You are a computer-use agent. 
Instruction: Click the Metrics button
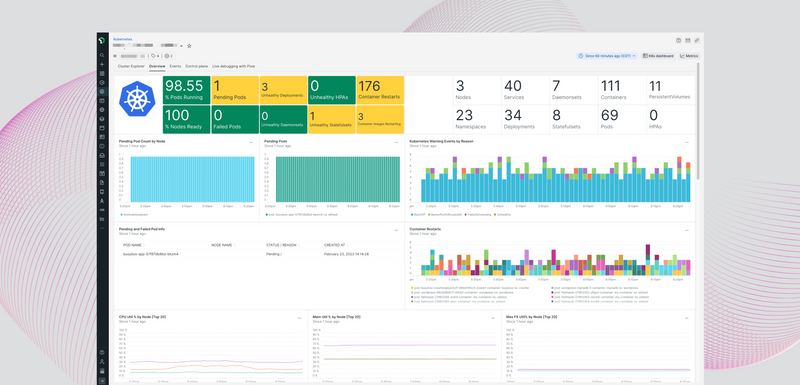689,56
